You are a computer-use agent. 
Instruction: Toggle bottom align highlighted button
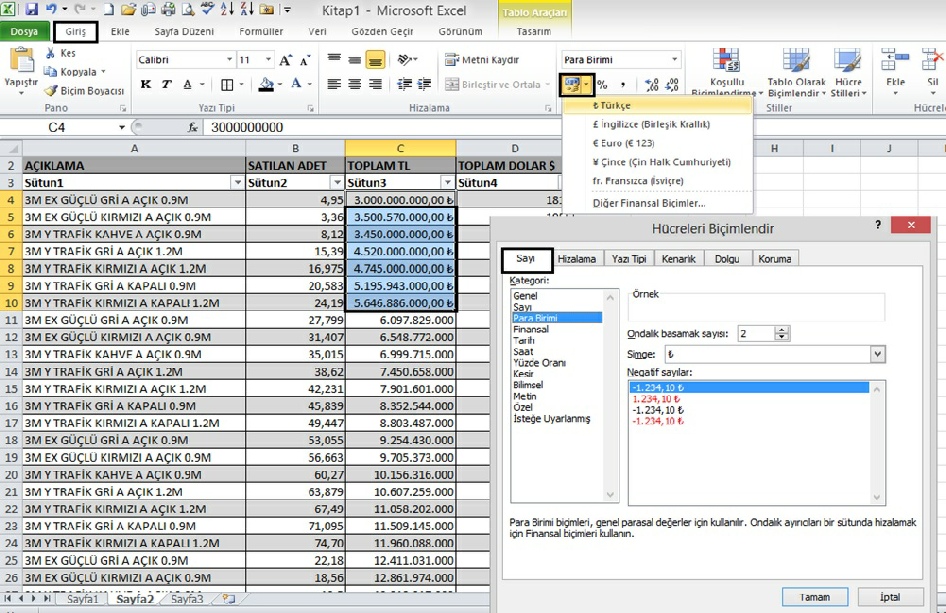pos(375,59)
